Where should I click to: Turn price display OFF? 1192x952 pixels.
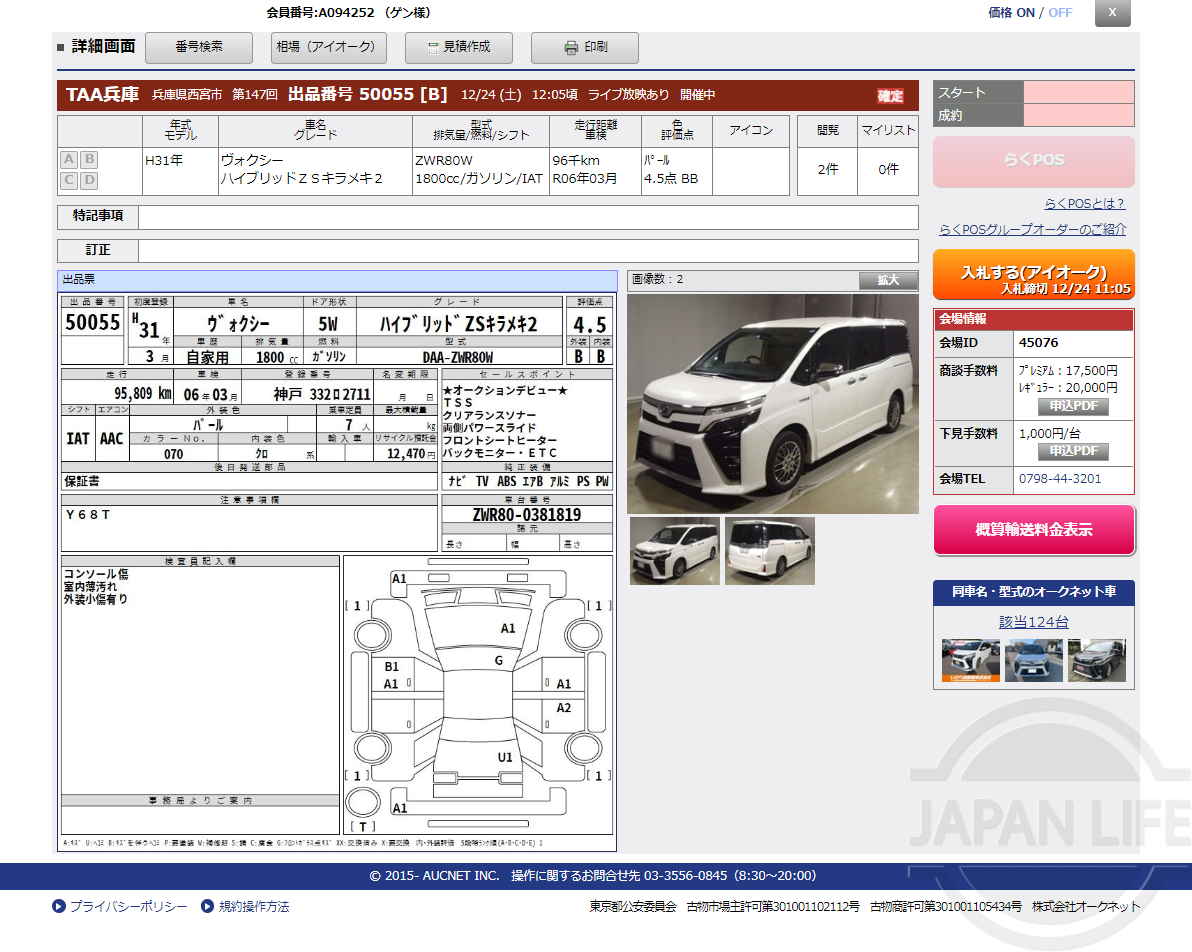[1062, 13]
